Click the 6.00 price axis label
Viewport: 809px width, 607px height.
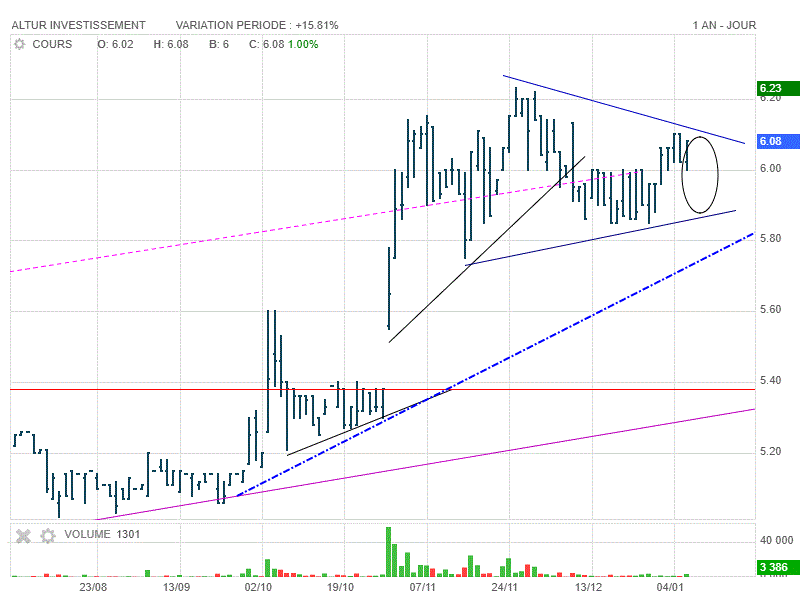click(x=770, y=169)
